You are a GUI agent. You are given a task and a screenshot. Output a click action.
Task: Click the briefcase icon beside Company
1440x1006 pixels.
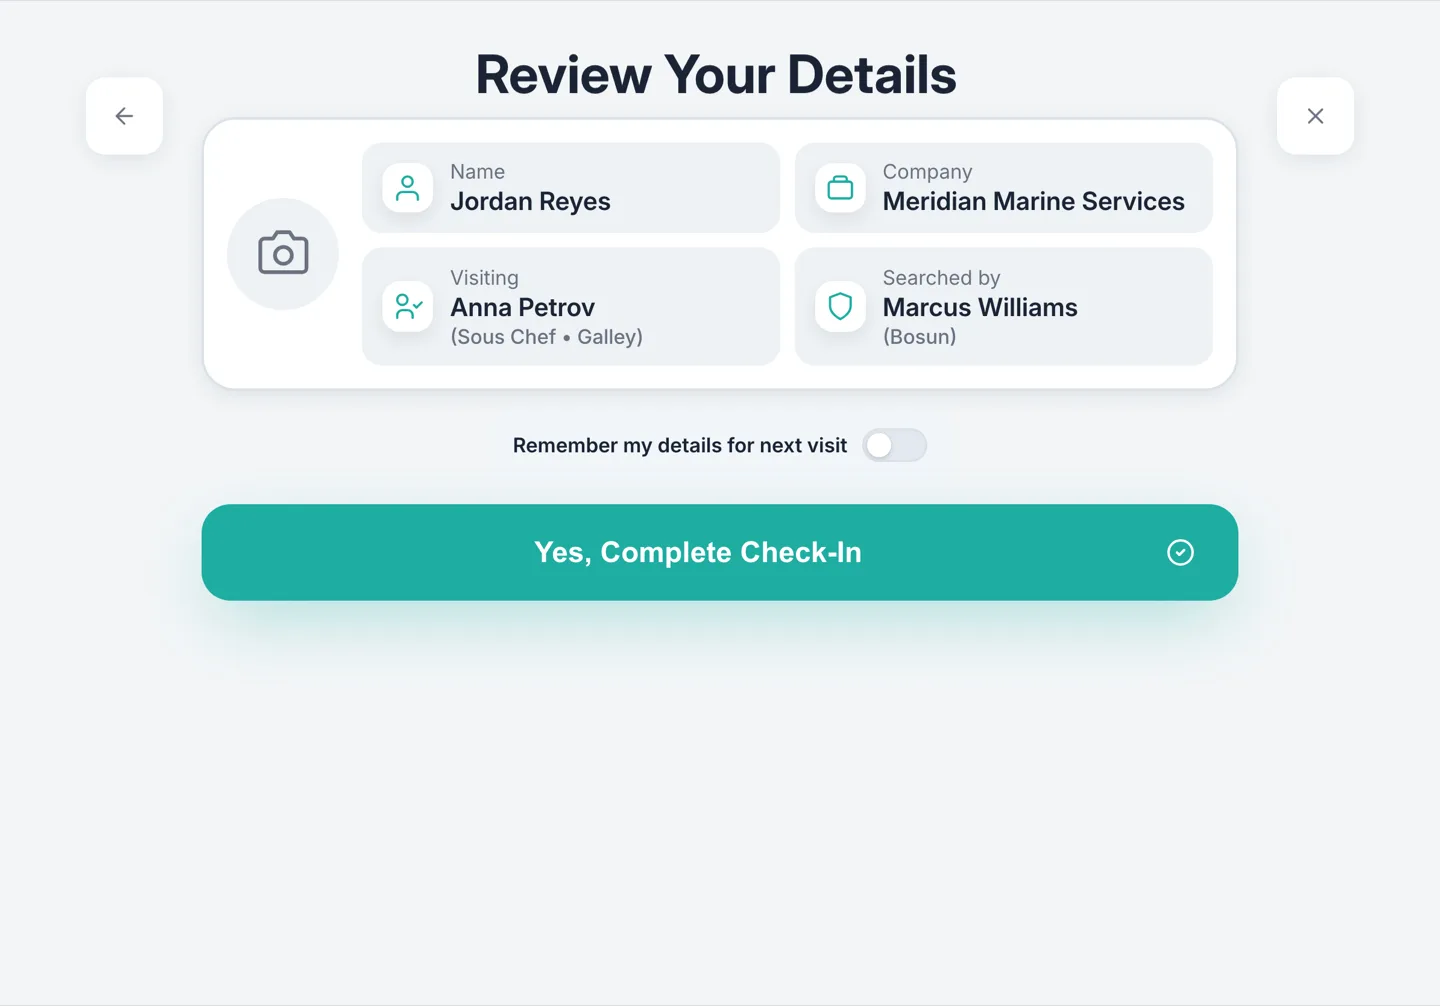(x=840, y=188)
